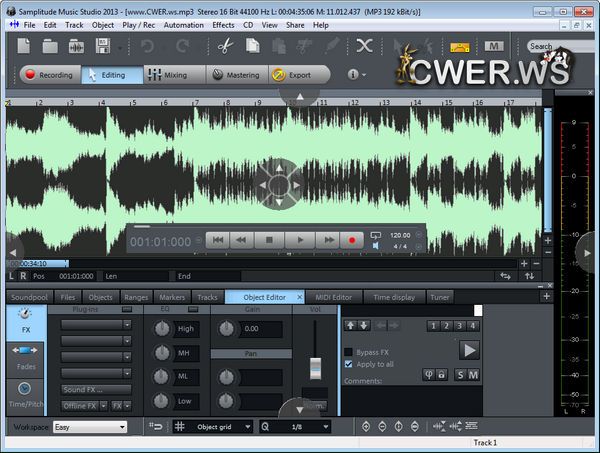
Task: Click the stop button in transport bar
Action: coord(269,240)
